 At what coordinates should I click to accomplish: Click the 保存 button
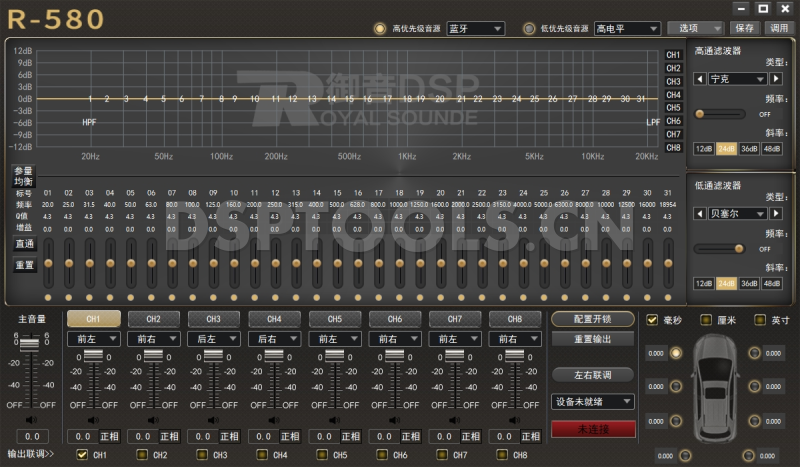744,28
